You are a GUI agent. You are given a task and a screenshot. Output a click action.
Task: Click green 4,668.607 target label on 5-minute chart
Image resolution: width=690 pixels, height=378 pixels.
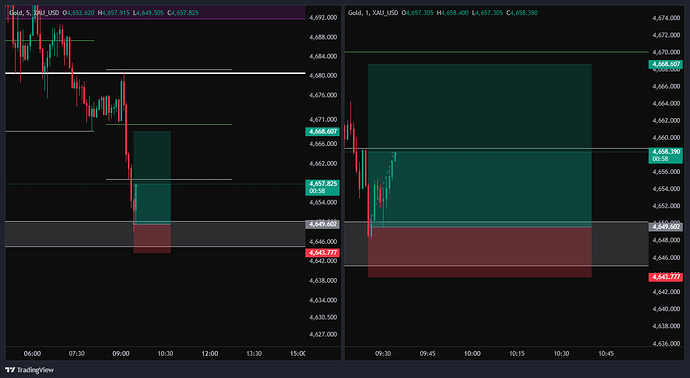click(x=323, y=132)
